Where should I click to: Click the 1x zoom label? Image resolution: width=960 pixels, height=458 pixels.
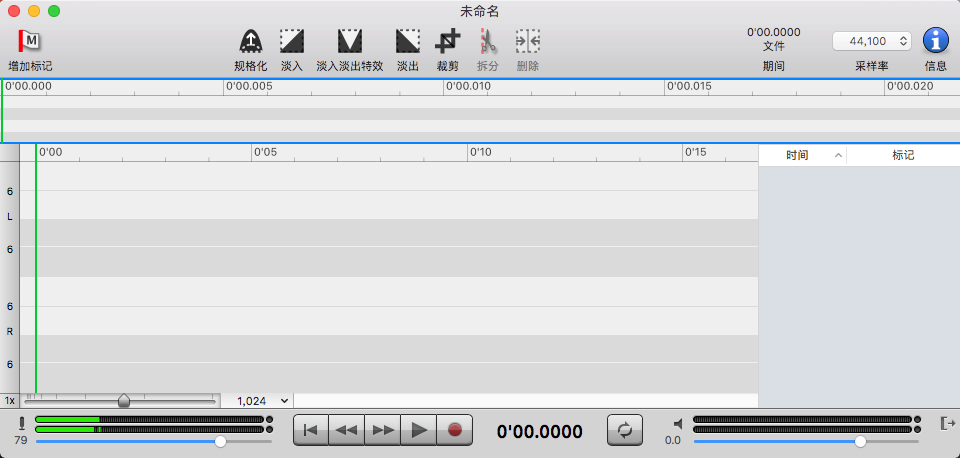coord(10,401)
